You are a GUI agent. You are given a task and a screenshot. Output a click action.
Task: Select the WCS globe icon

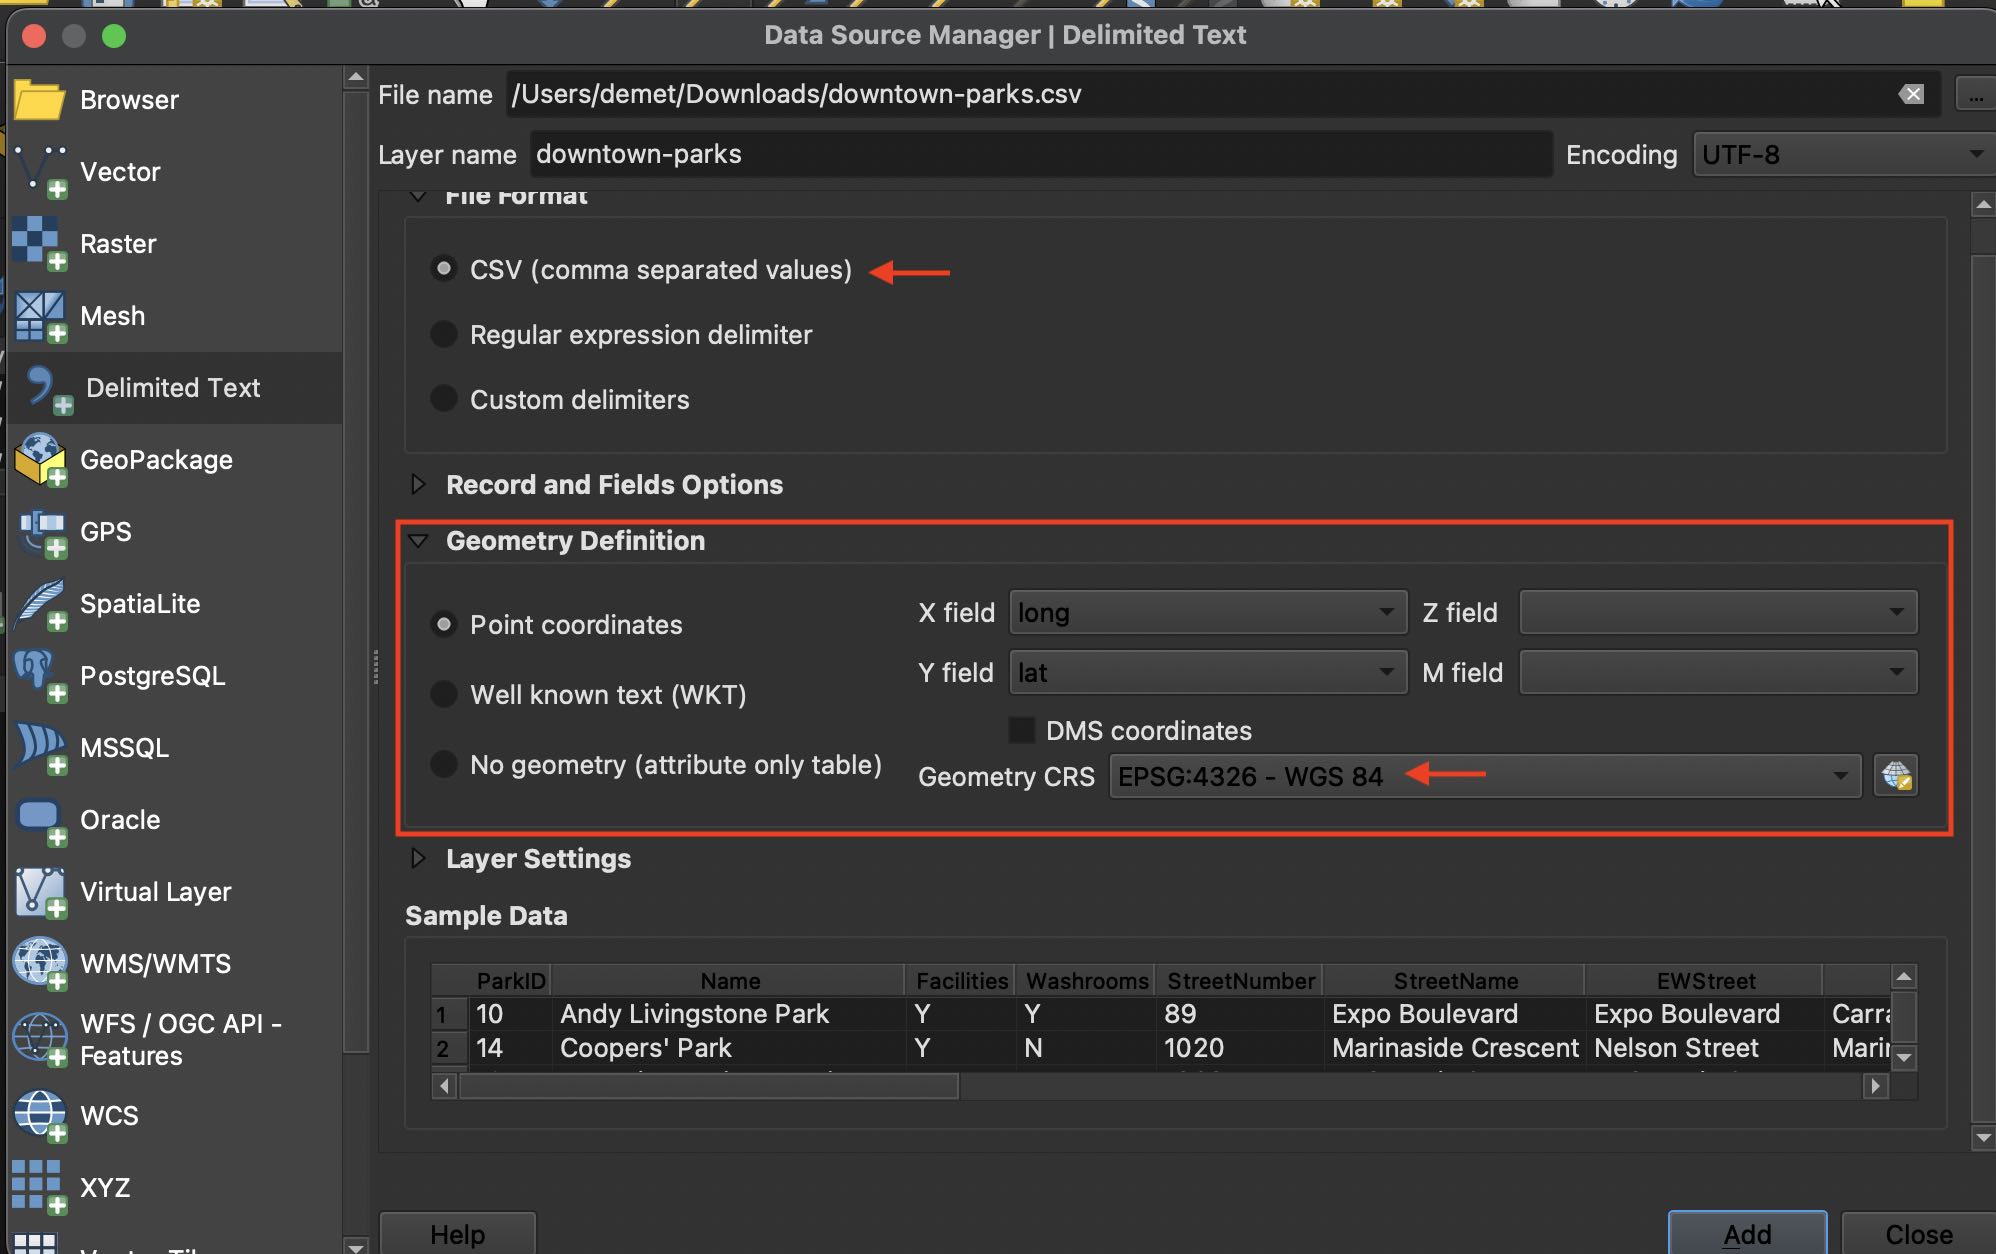coord(40,1116)
